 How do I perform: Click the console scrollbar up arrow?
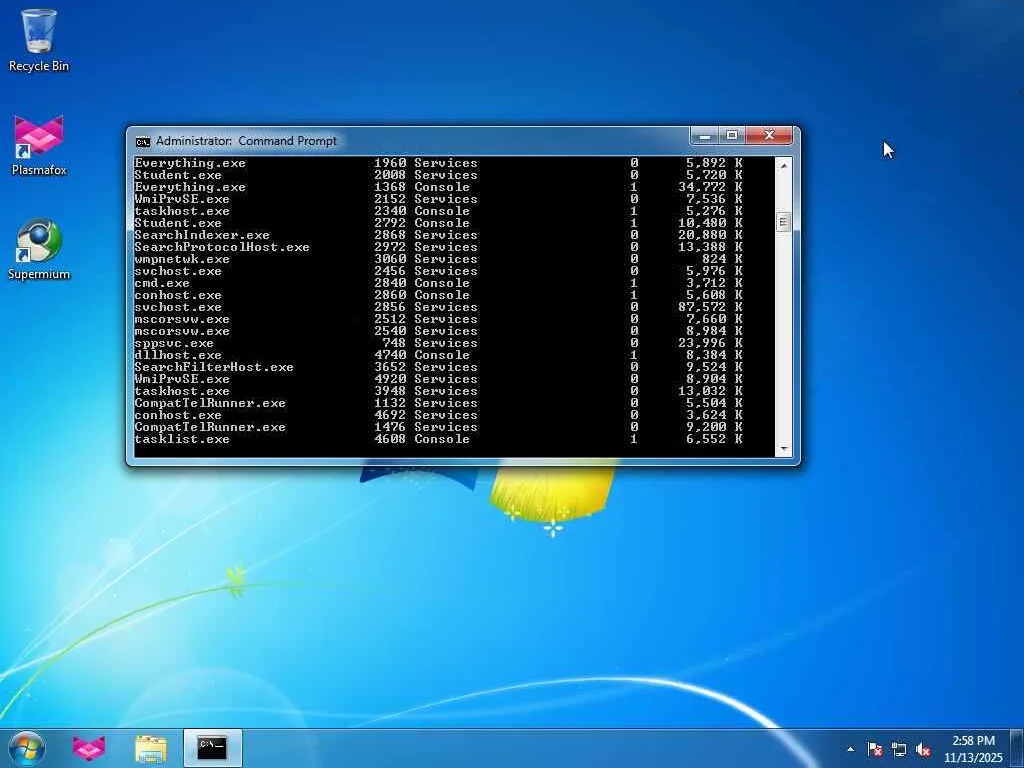[784, 165]
